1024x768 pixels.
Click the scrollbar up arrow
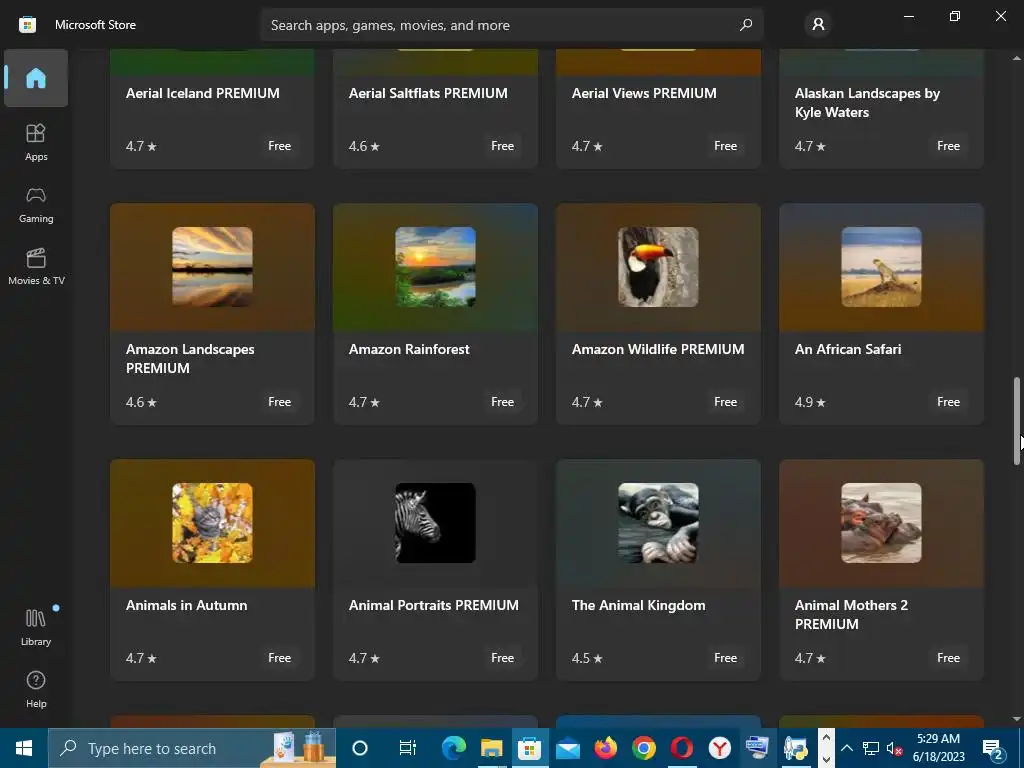pyautogui.click(x=1017, y=58)
